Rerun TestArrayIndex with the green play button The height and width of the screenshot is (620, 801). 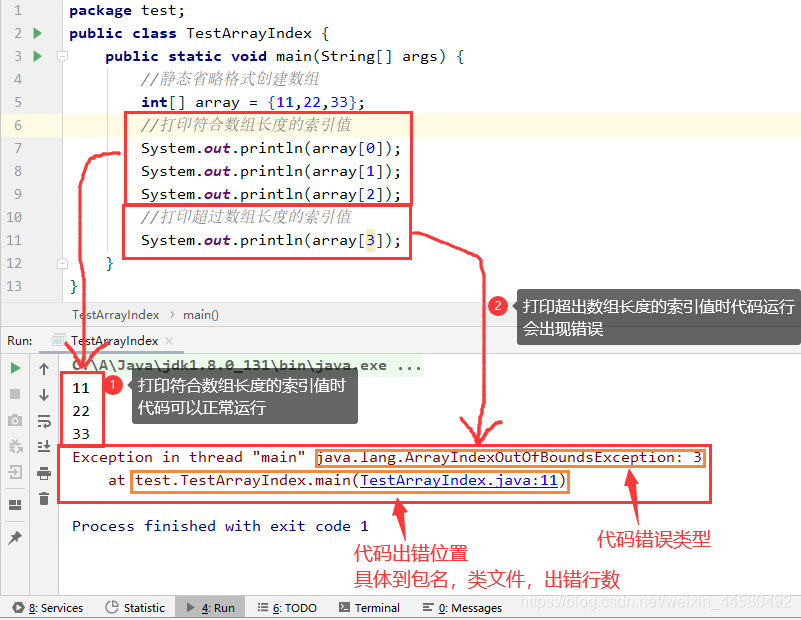pyautogui.click(x=15, y=368)
